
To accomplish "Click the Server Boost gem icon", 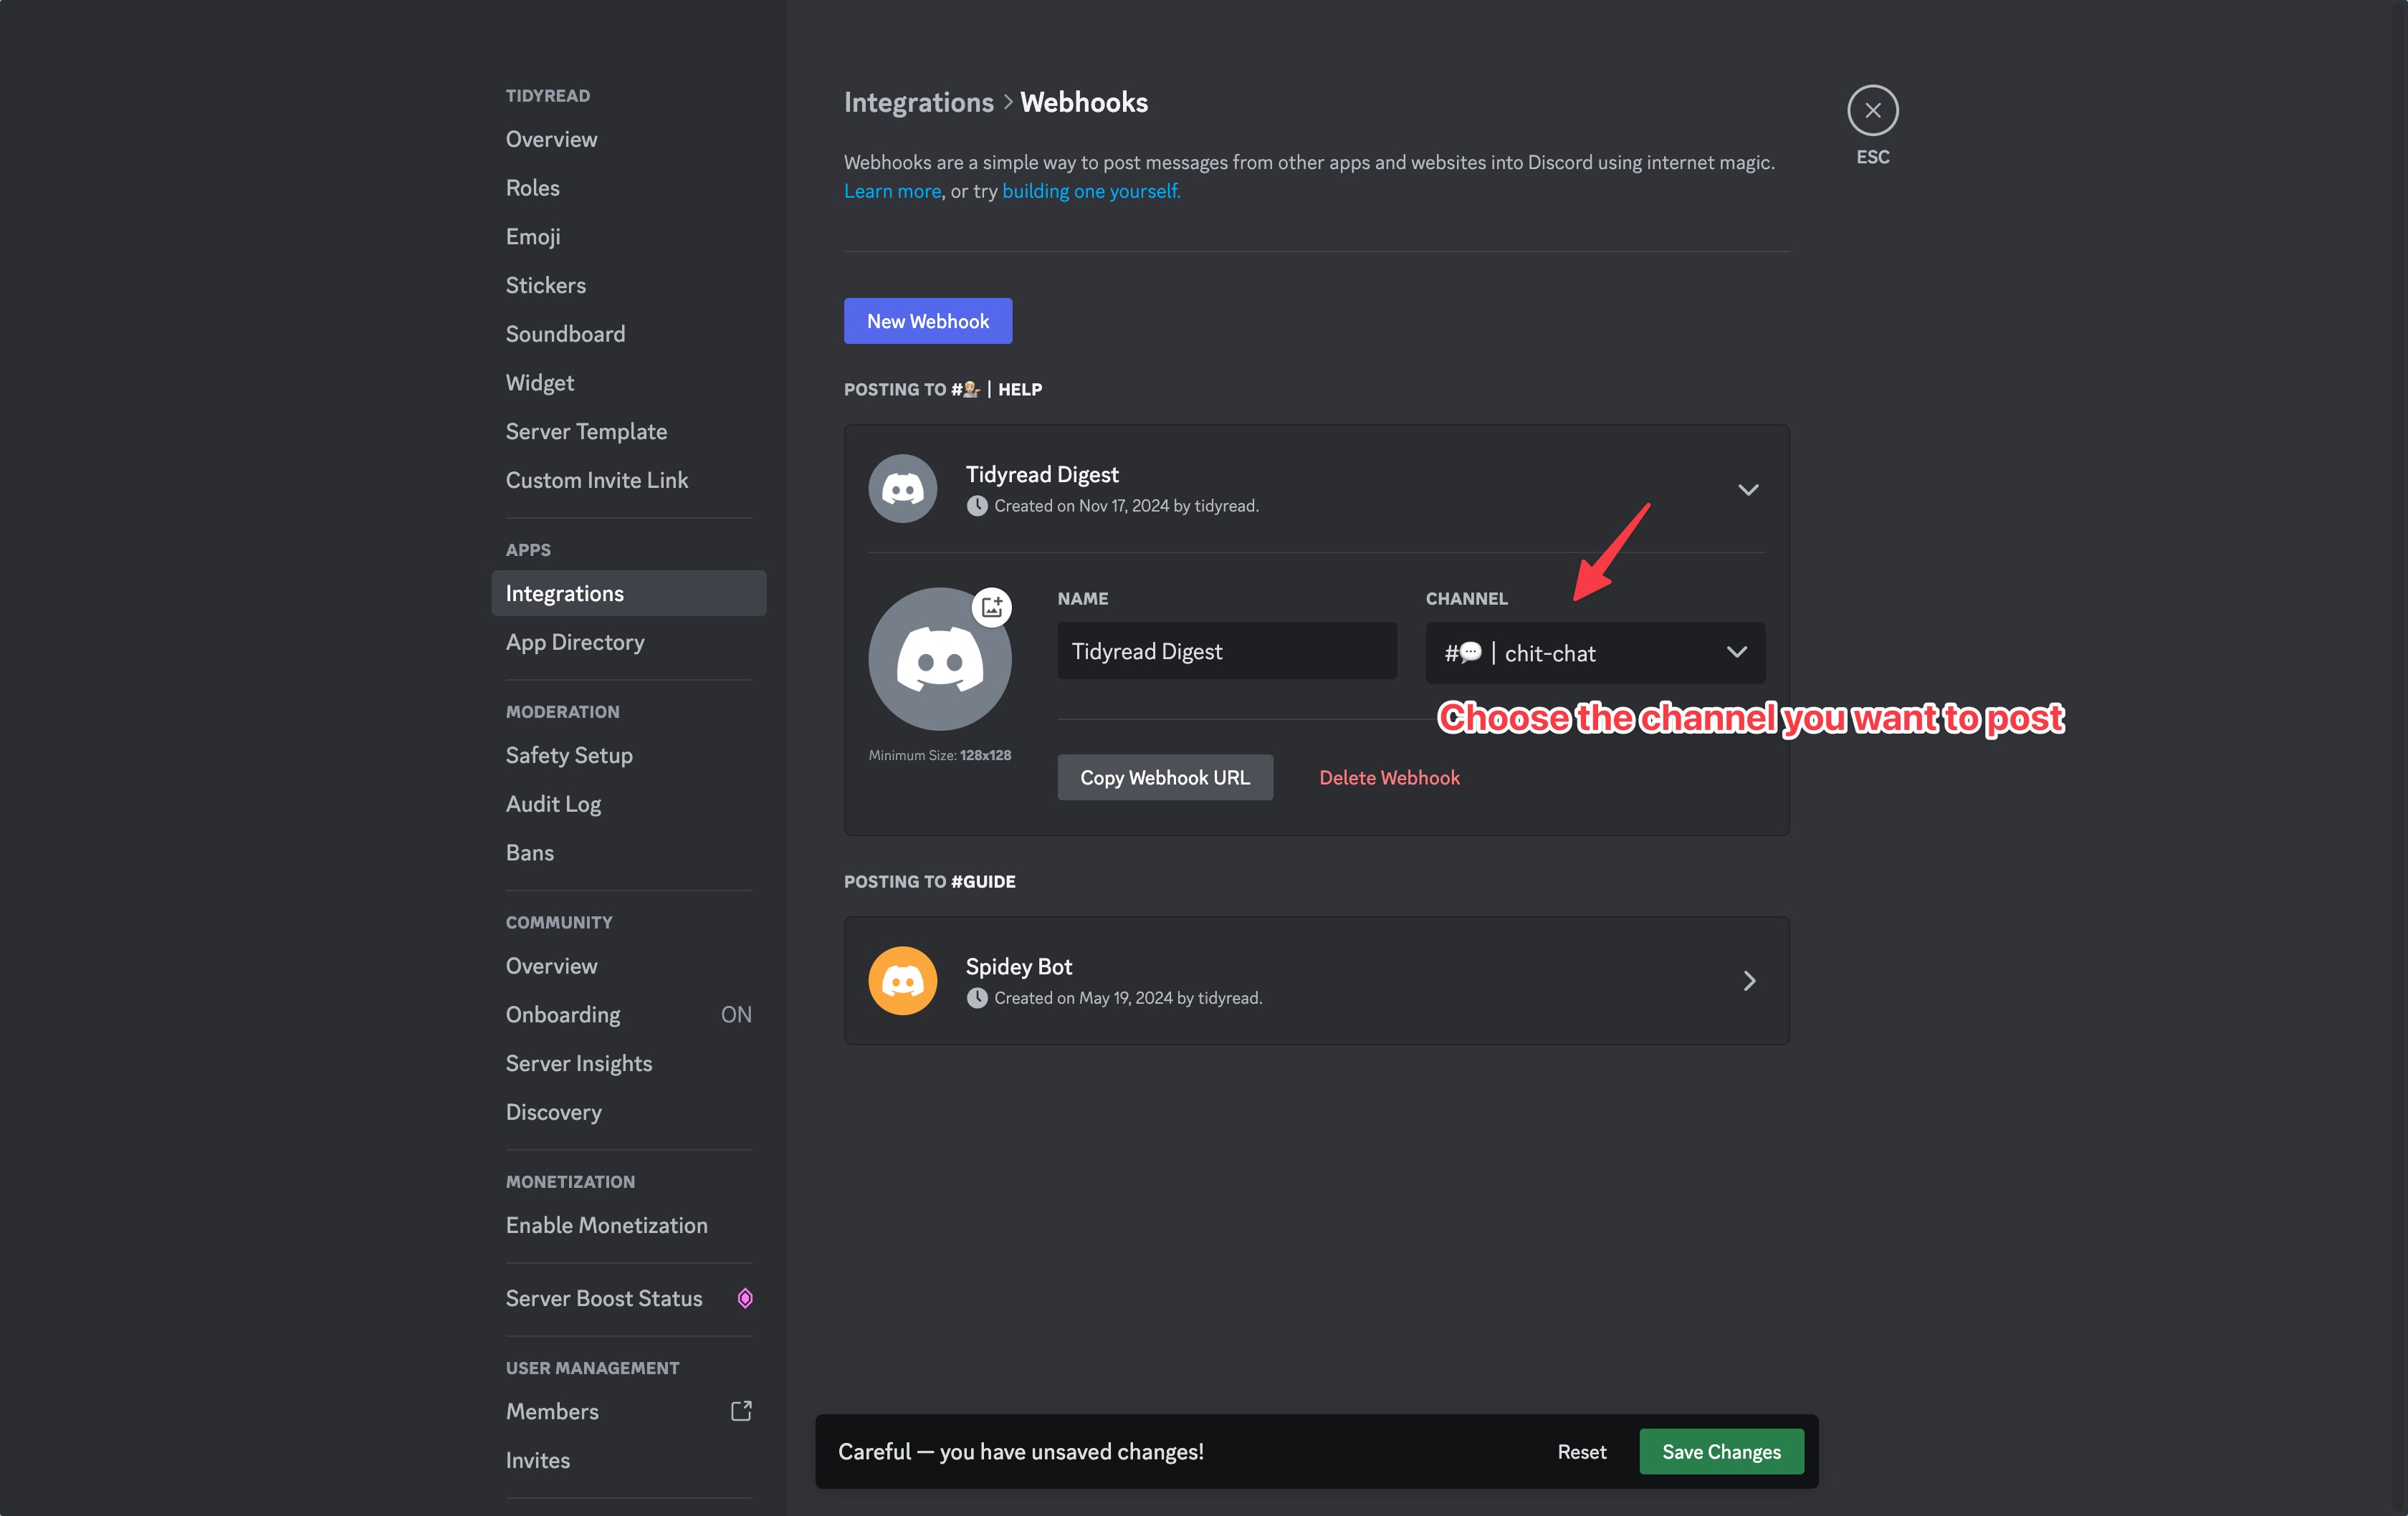I will point(744,1298).
